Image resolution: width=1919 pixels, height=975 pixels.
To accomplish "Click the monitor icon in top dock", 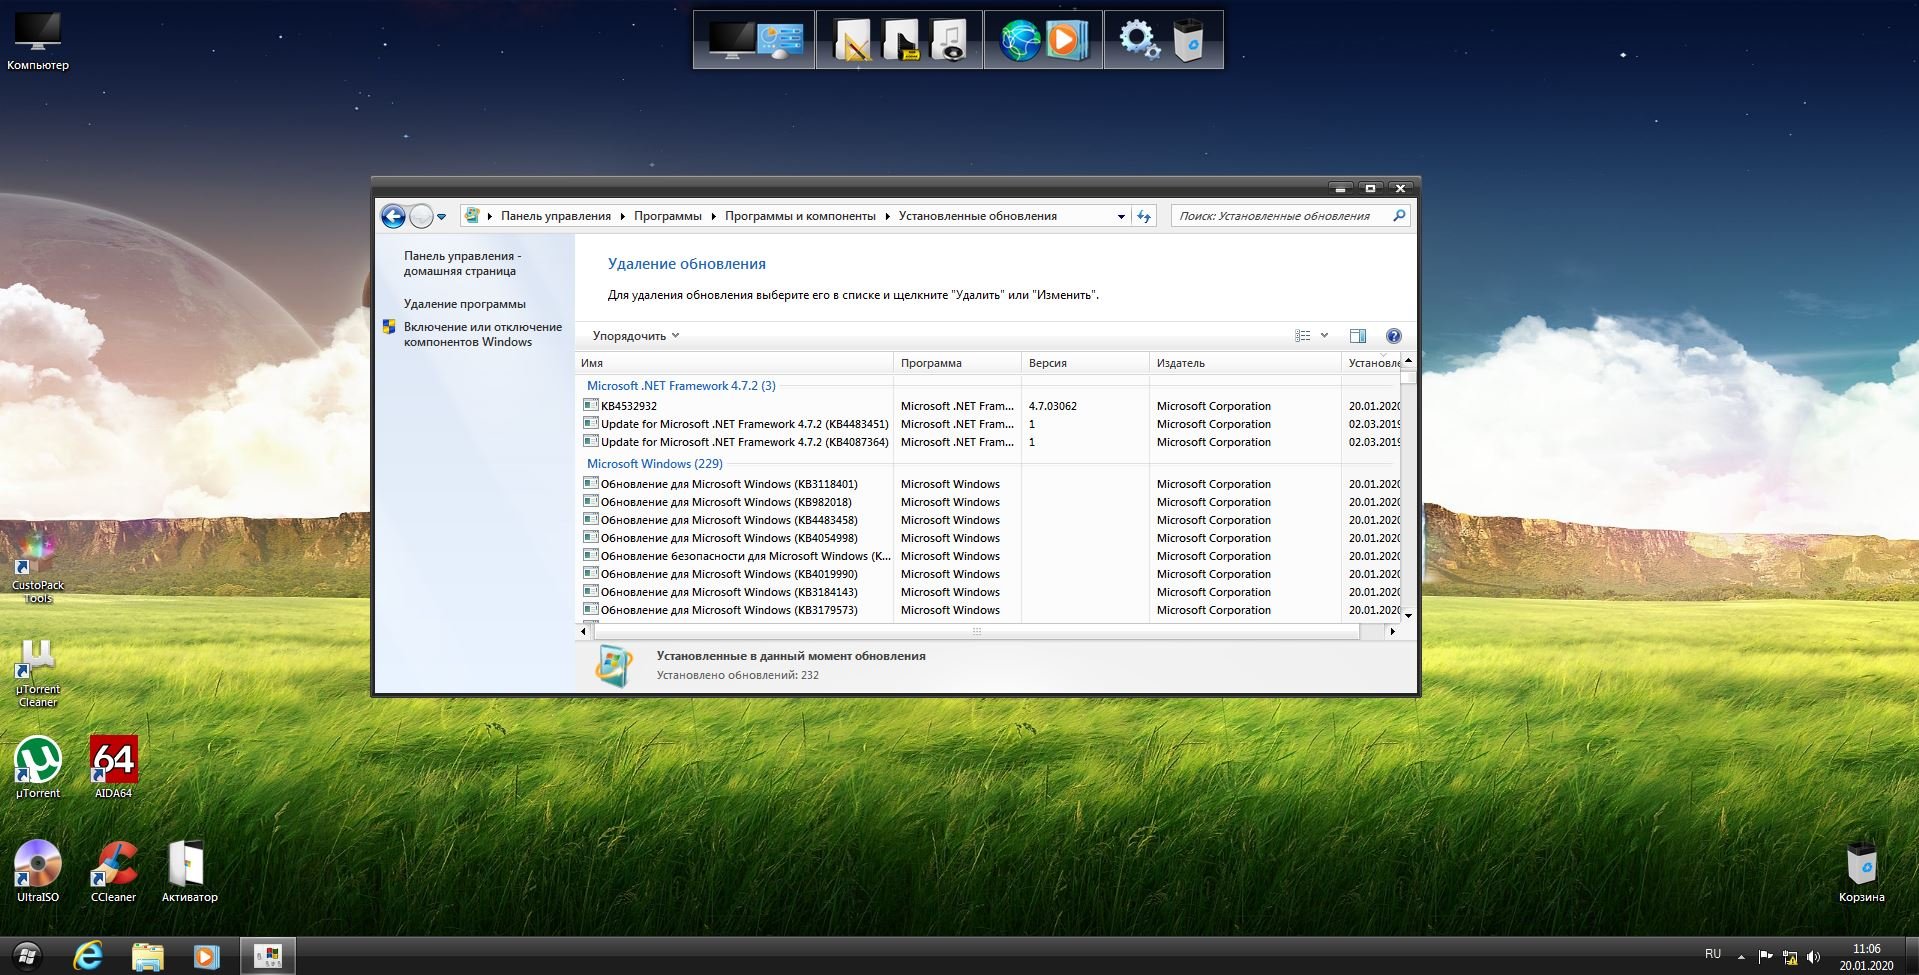I will 731,40.
